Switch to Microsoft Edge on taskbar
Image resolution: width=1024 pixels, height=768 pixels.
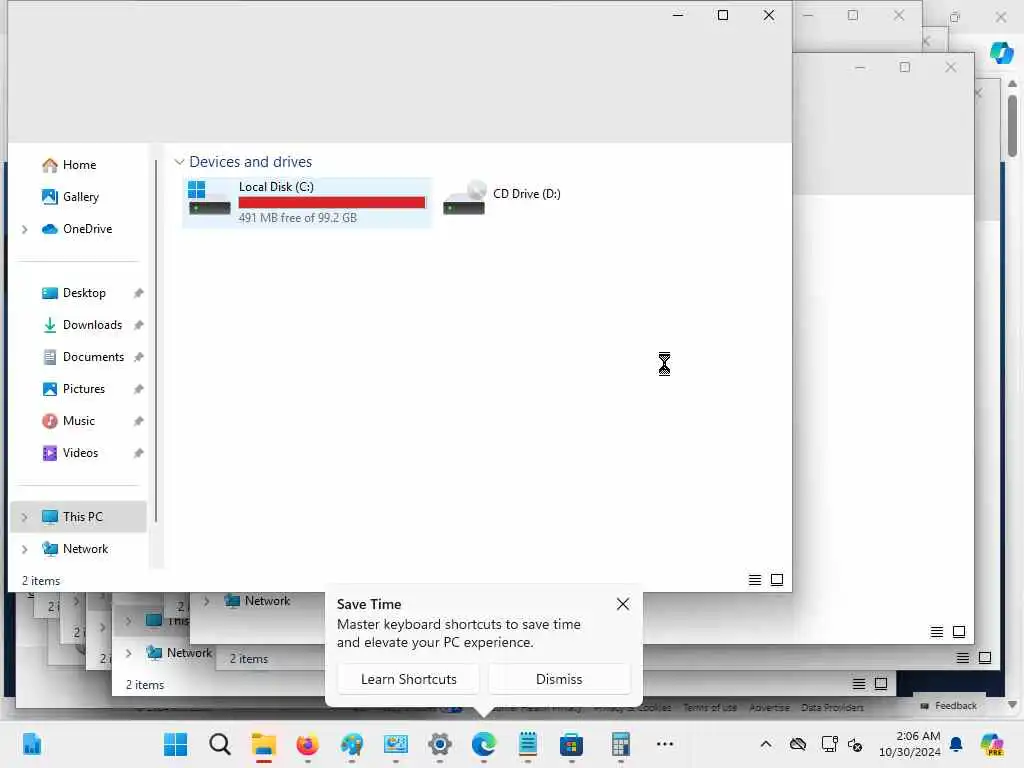click(x=484, y=744)
